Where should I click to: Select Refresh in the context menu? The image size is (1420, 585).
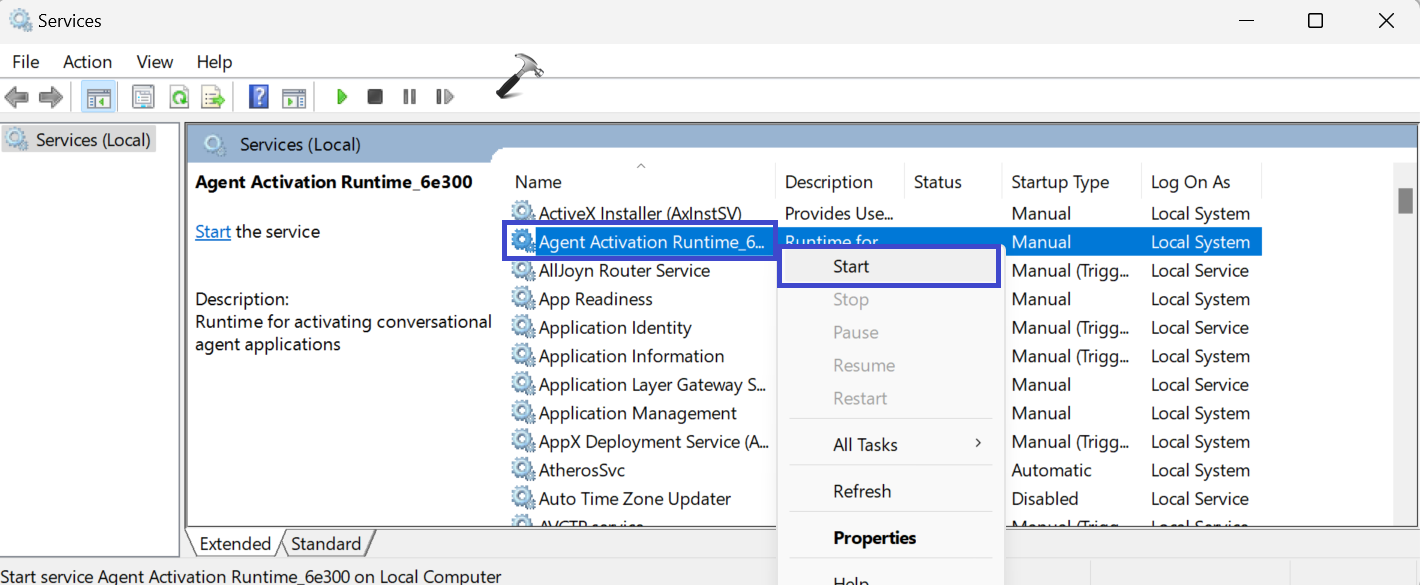[862, 491]
